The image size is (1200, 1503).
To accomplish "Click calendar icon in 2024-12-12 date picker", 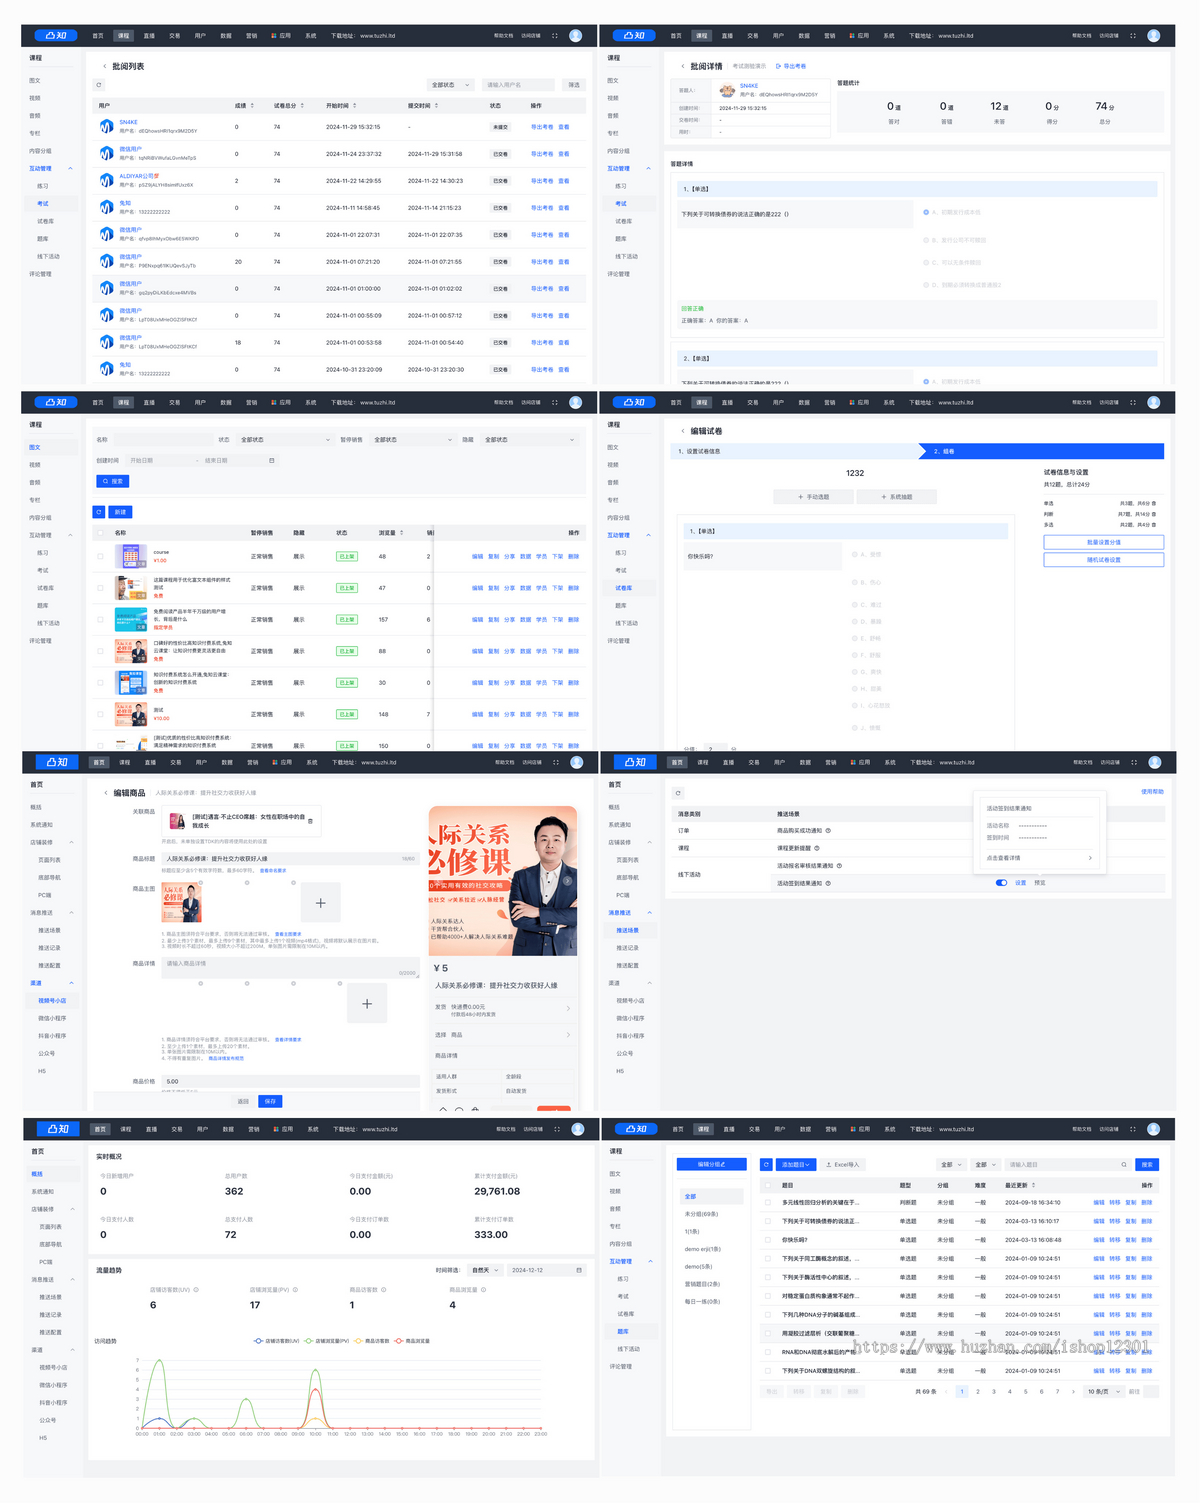I will 579,1270.
